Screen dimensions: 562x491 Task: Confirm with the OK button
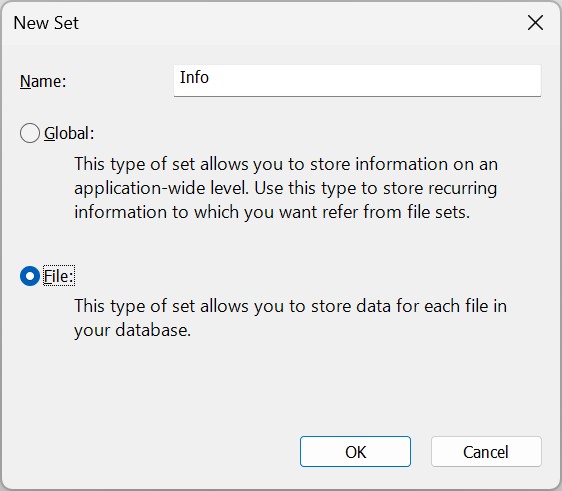(355, 452)
